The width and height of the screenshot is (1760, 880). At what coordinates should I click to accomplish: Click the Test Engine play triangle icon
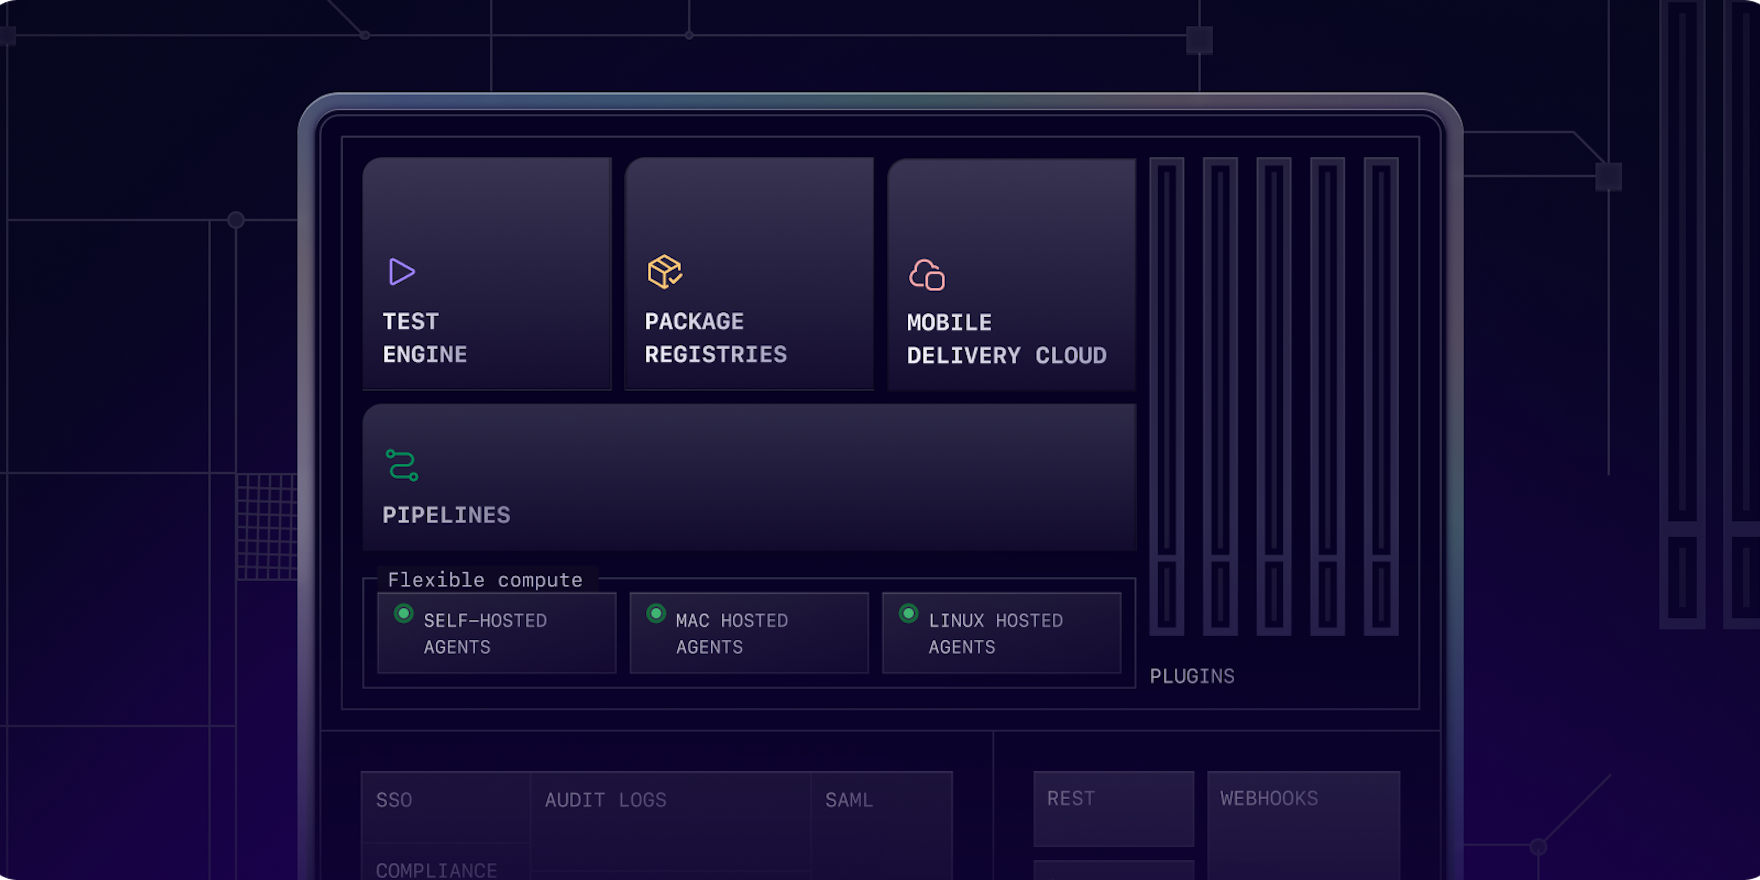[401, 272]
